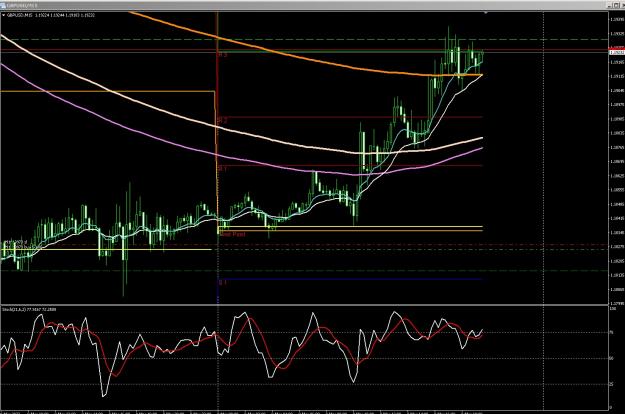Minimize the GBPUSD chart window
Screen dimensions: 625x414
(609, 6)
